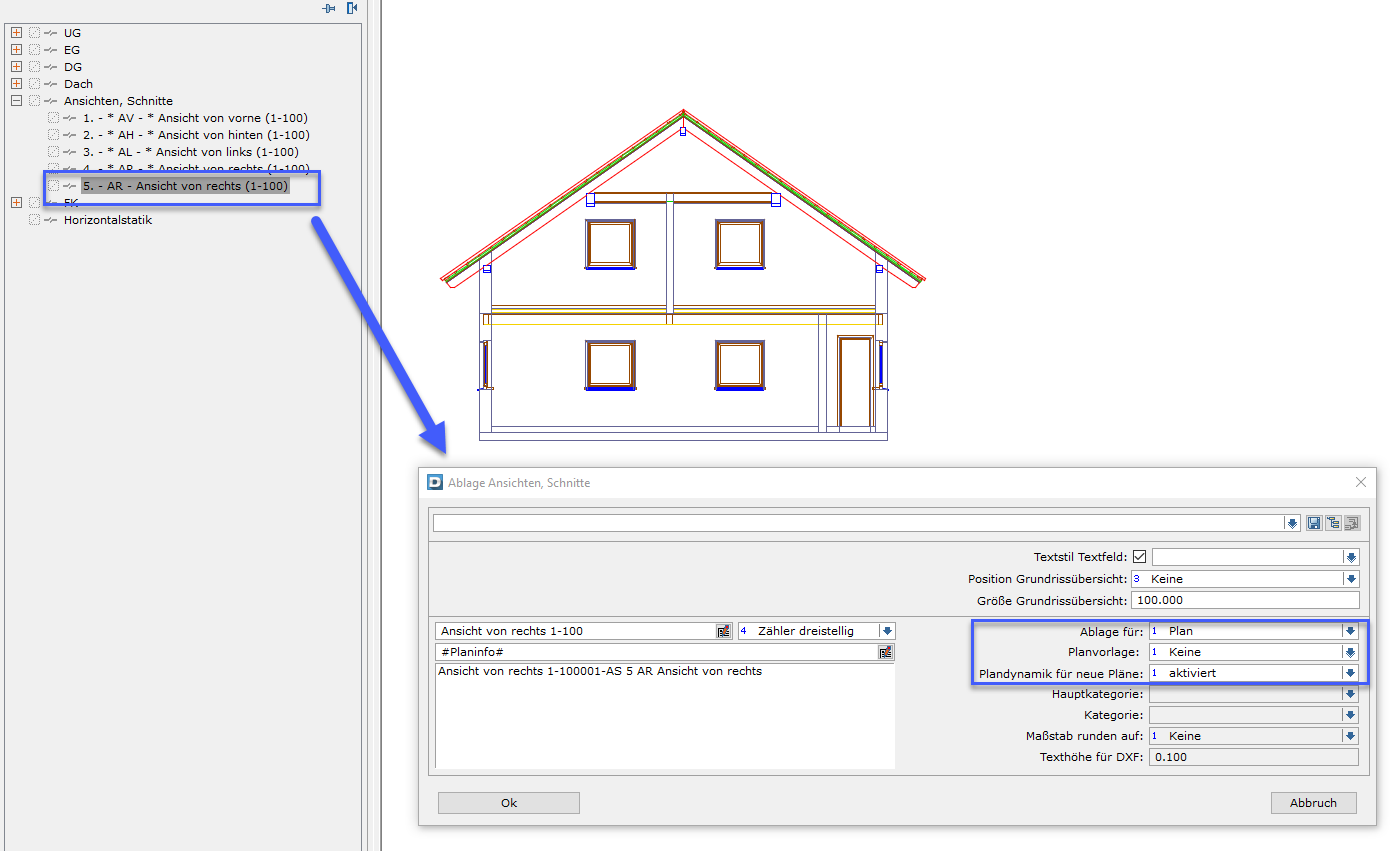Click the dialog's application logo icon
1396x851 pixels.
pyautogui.click(x=435, y=482)
